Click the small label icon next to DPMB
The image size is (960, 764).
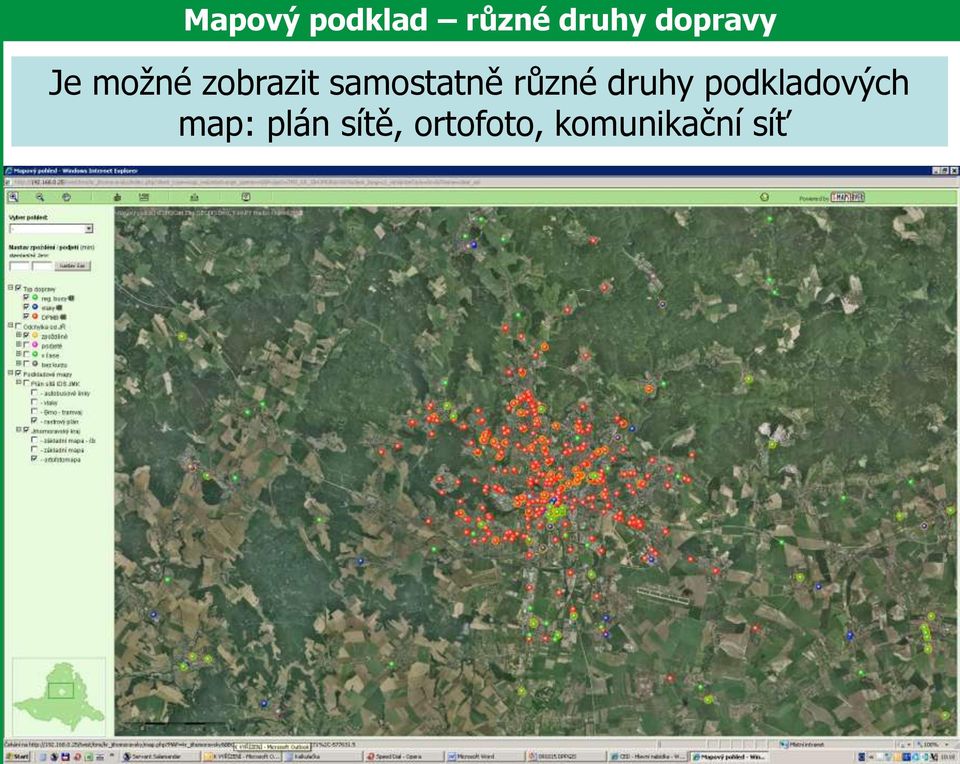click(x=64, y=317)
